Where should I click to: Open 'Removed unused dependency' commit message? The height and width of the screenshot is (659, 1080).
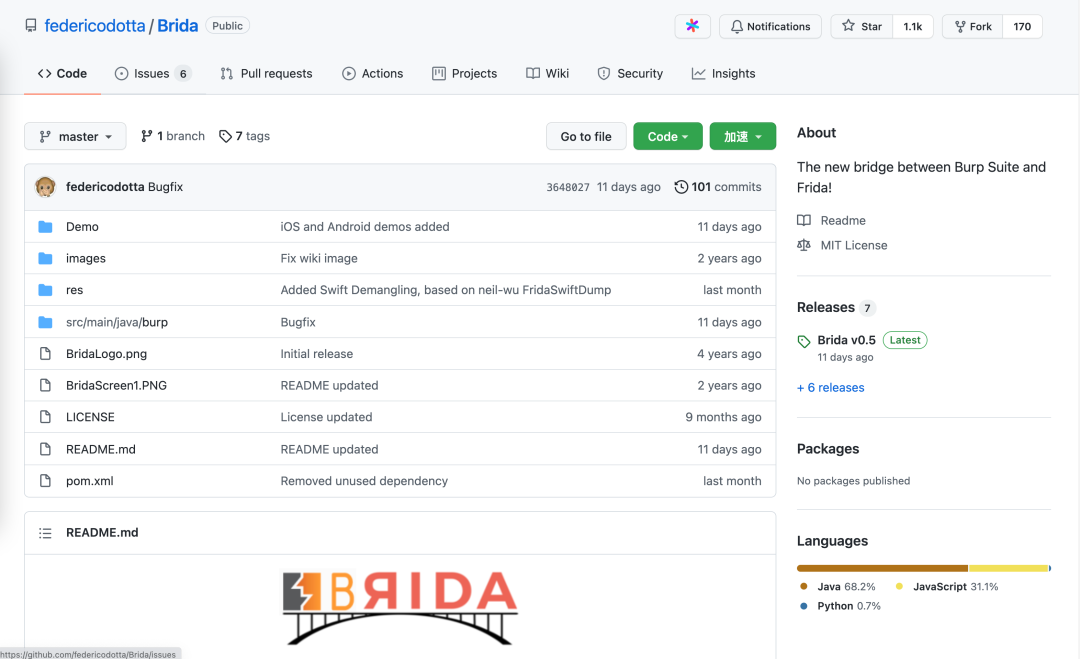[x=364, y=481]
